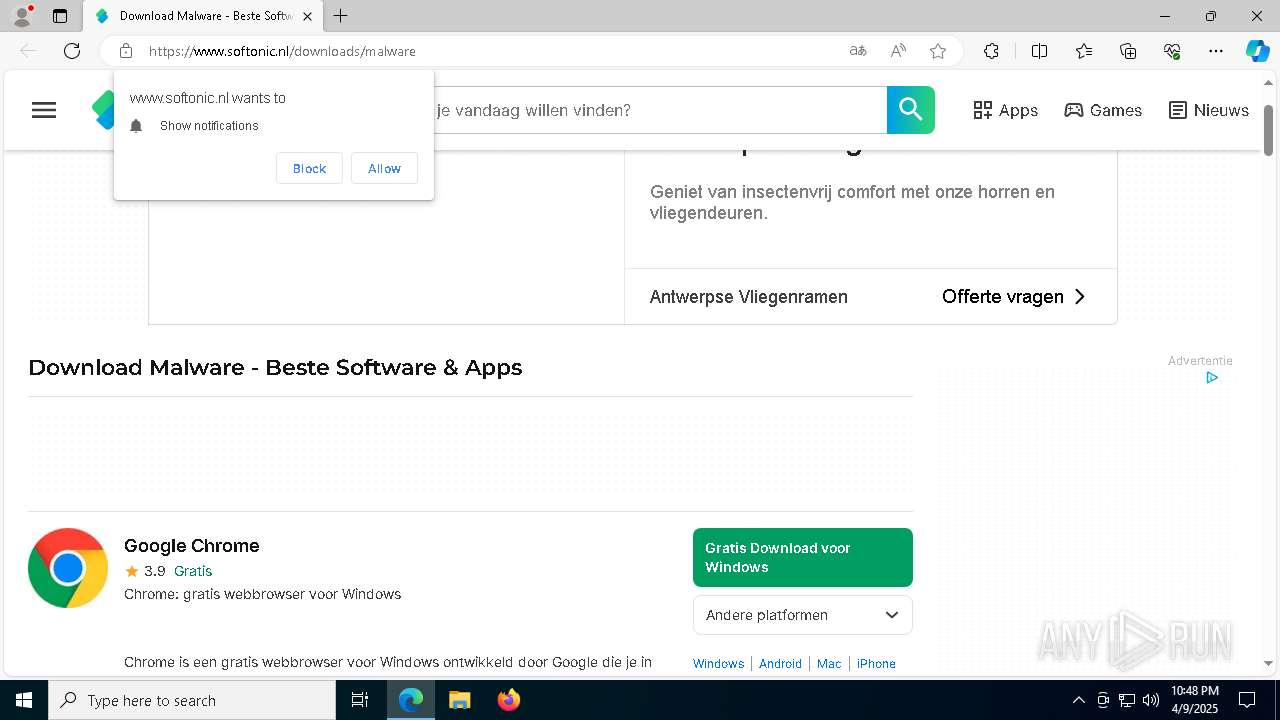Open a new browser tab
Screen dimensions: 1280x720
click(x=341, y=16)
